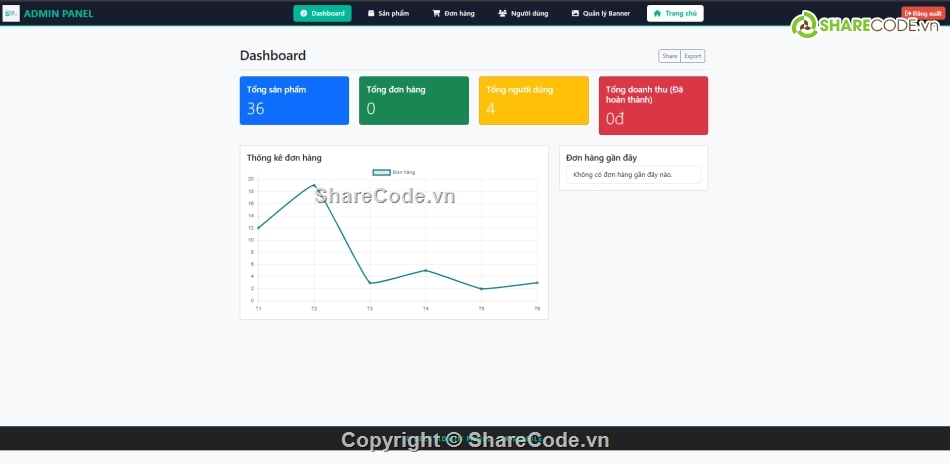Open the Người dùng section
Screen dimensions: 950x464
click(x=523, y=13)
